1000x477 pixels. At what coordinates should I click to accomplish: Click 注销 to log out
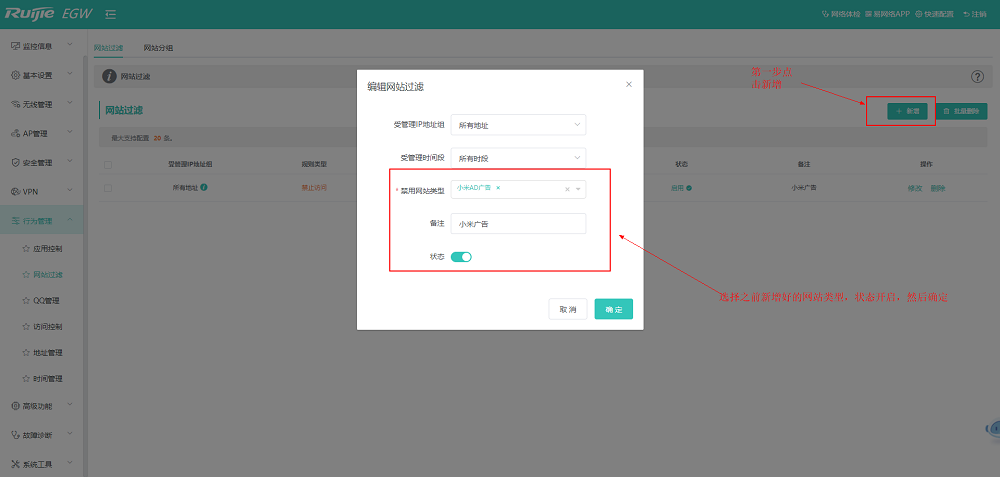[x=975, y=14]
